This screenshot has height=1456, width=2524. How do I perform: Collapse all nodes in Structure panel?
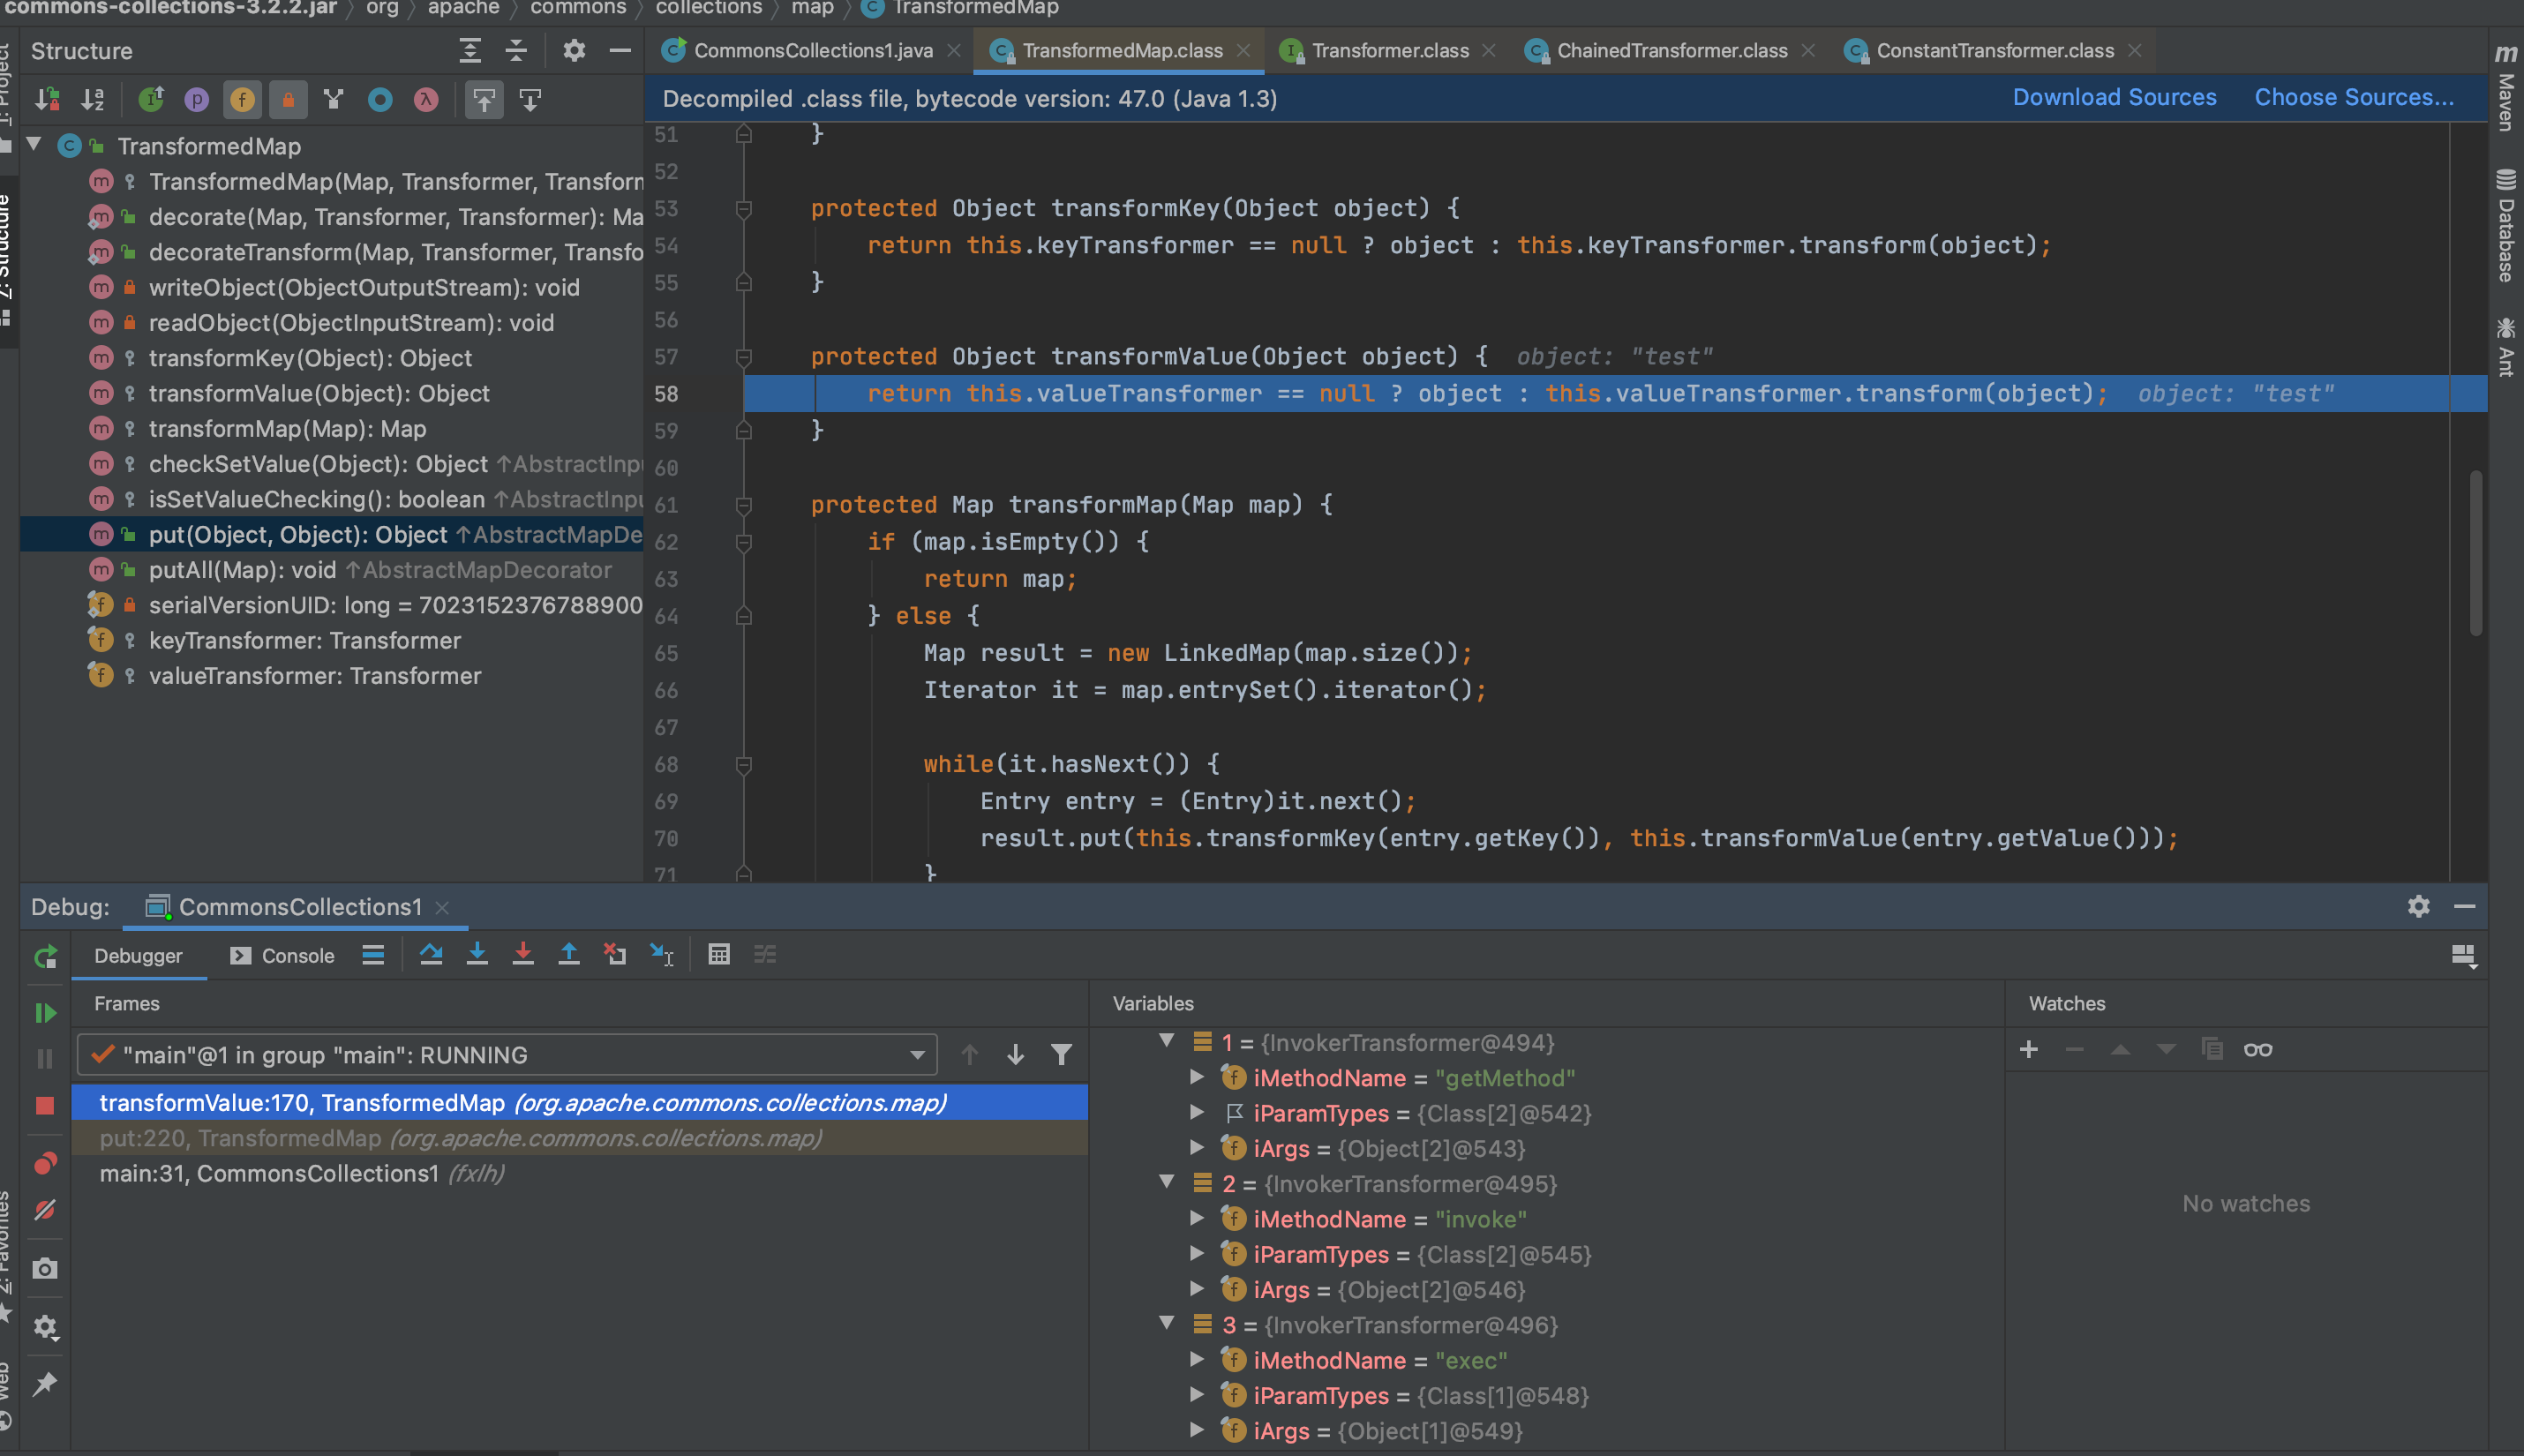click(516, 50)
